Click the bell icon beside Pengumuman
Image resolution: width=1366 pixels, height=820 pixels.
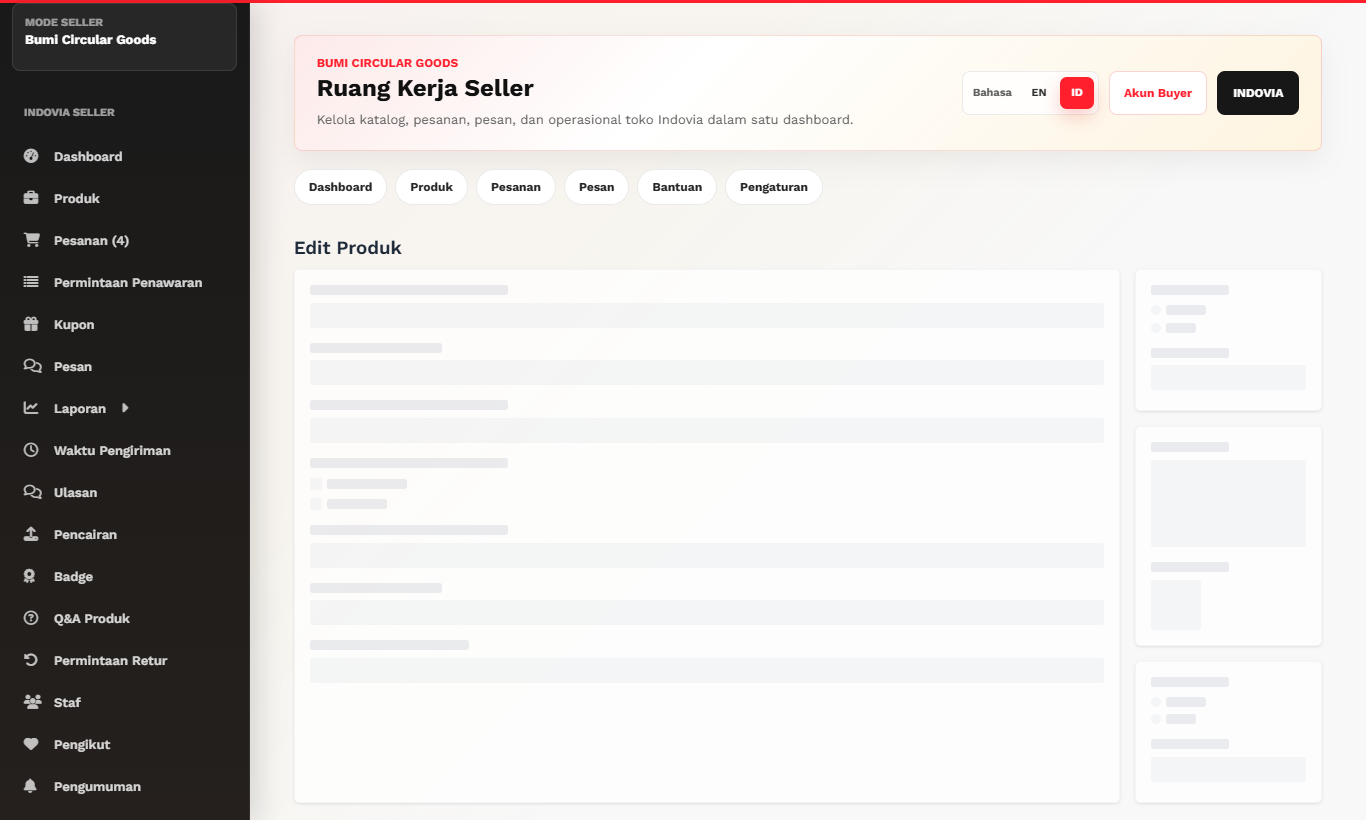(x=31, y=786)
